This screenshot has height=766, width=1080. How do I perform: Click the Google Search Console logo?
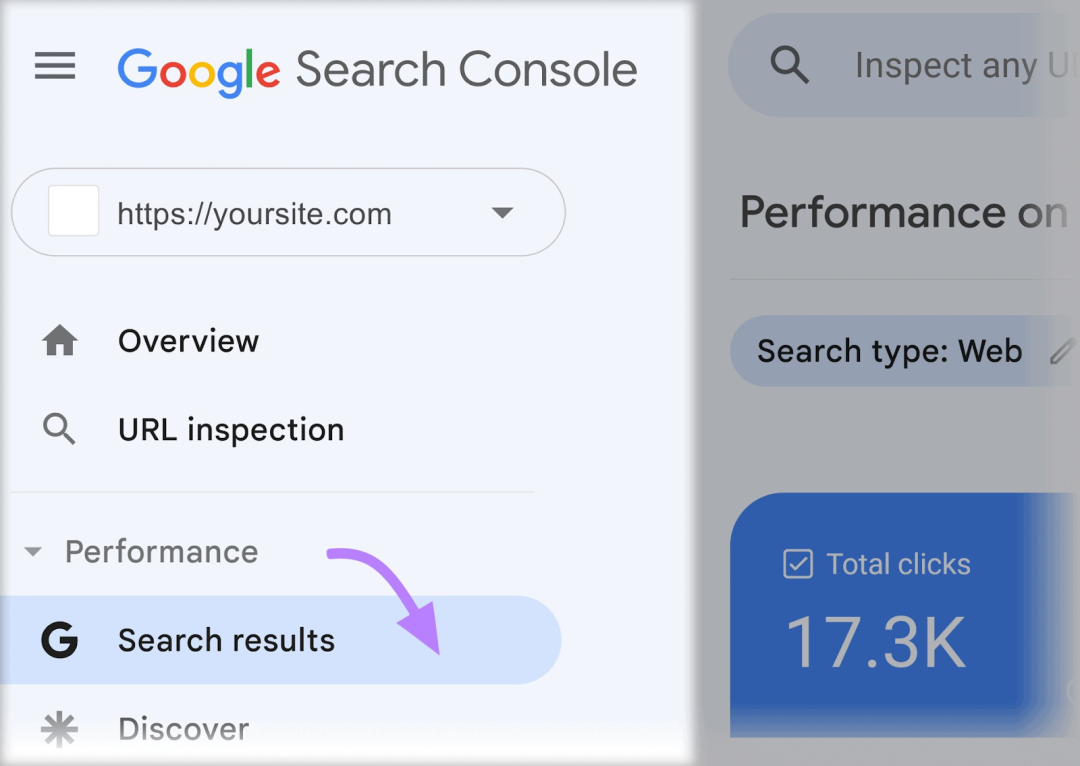[377, 71]
